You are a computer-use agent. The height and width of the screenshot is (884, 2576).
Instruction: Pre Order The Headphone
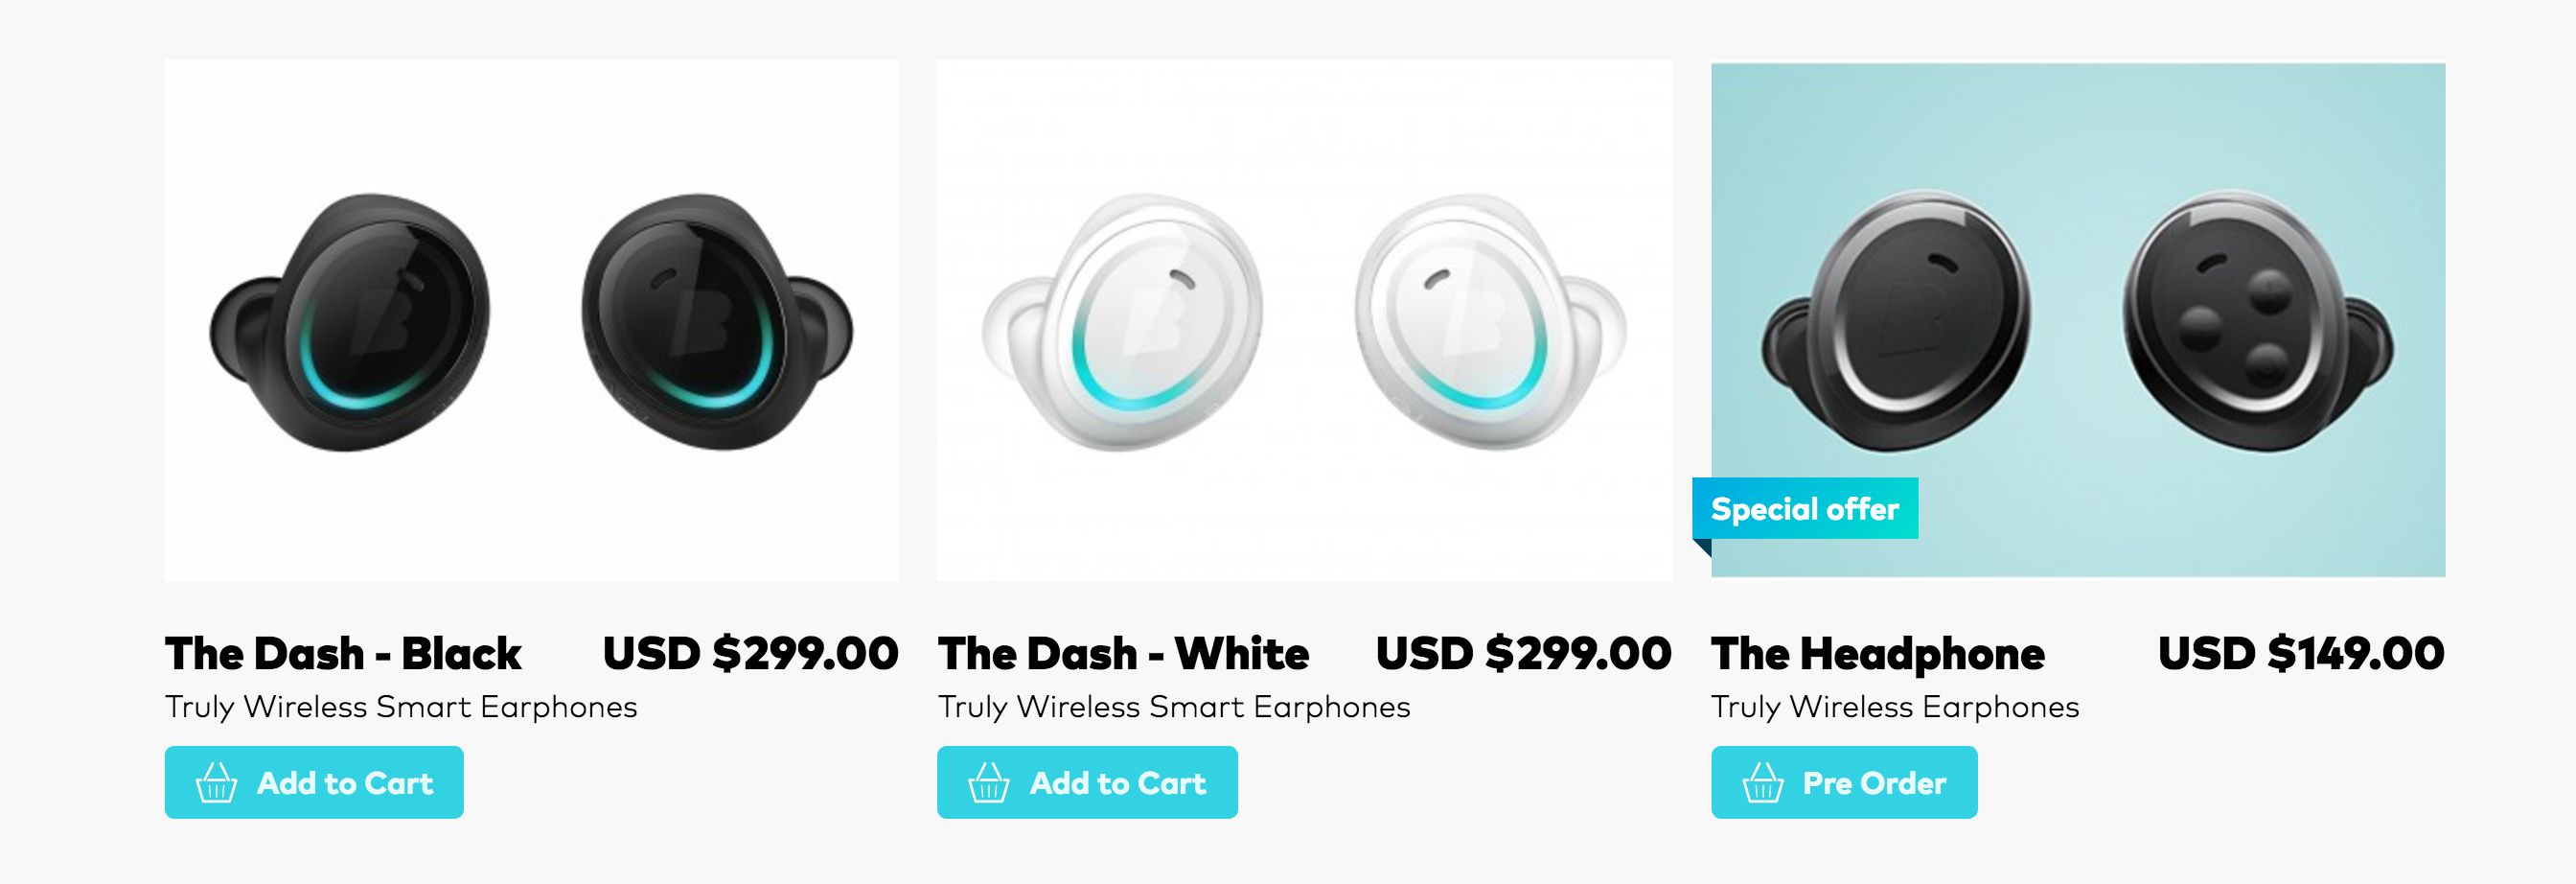tap(1844, 783)
